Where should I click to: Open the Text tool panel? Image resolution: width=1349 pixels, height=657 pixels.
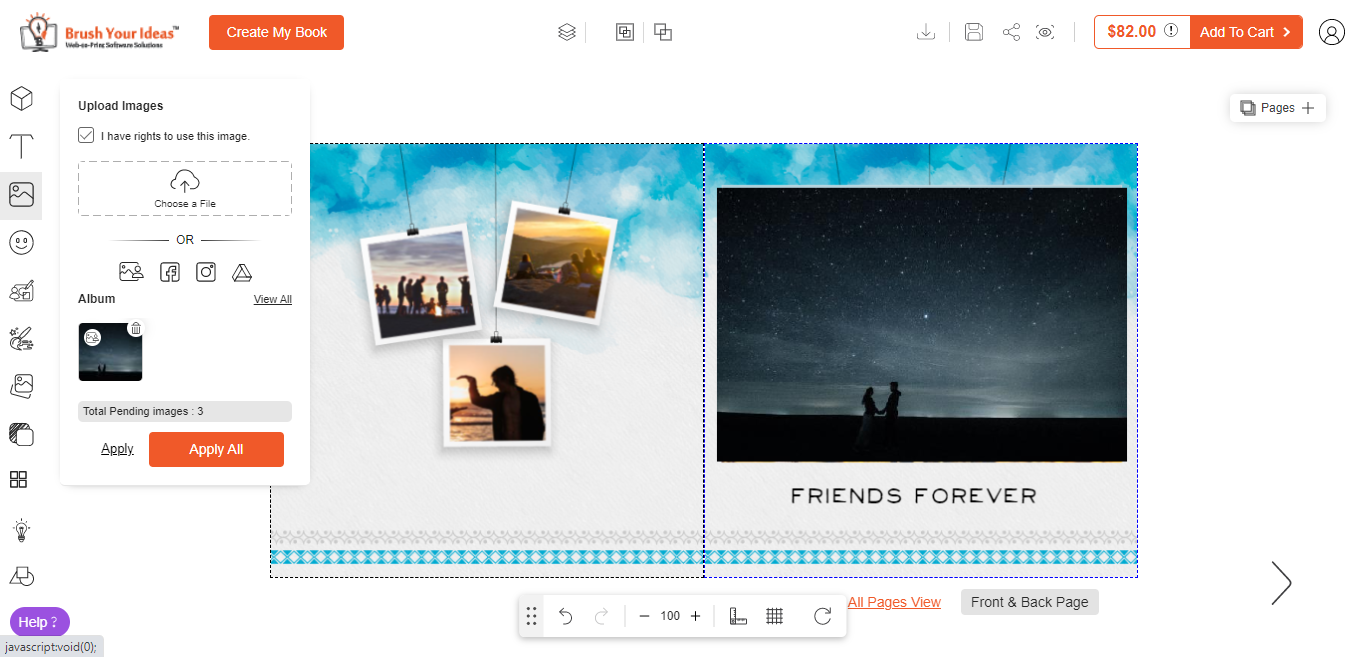point(21,147)
